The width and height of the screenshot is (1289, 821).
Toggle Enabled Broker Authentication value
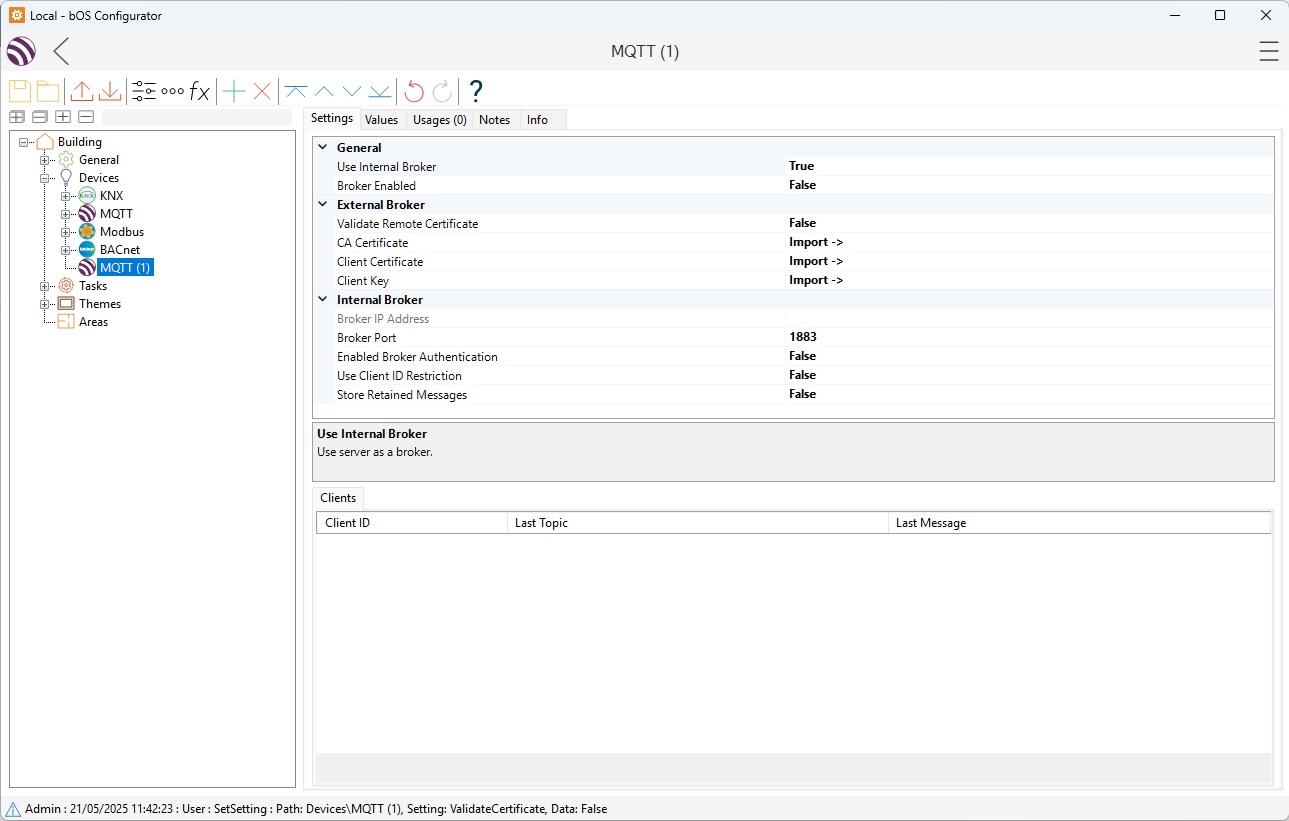pos(802,356)
